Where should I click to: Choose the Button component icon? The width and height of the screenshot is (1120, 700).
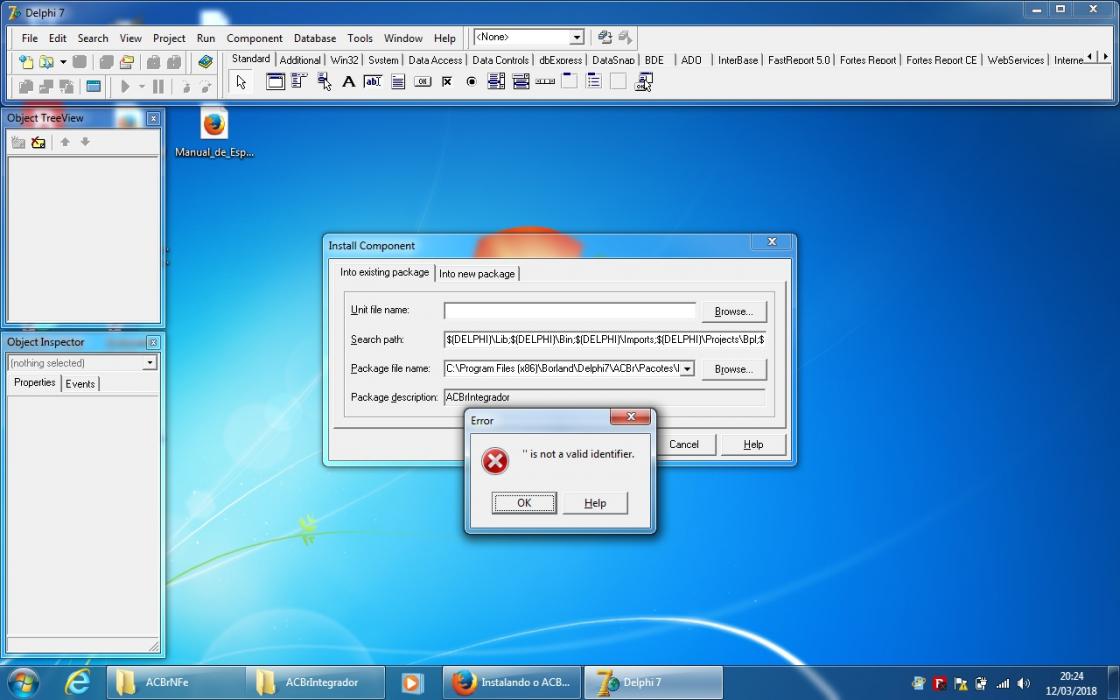pyautogui.click(x=423, y=82)
